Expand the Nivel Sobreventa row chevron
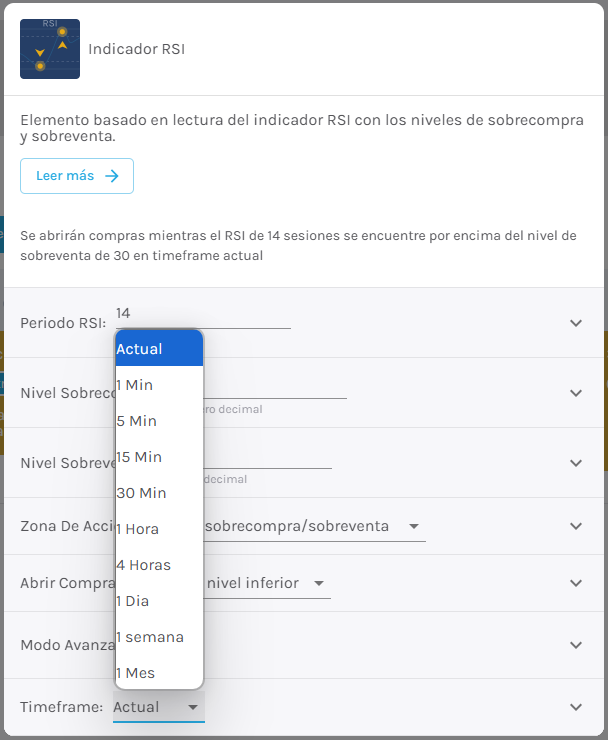The height and width of the screenshot is (740, 608). click(576, 463)
